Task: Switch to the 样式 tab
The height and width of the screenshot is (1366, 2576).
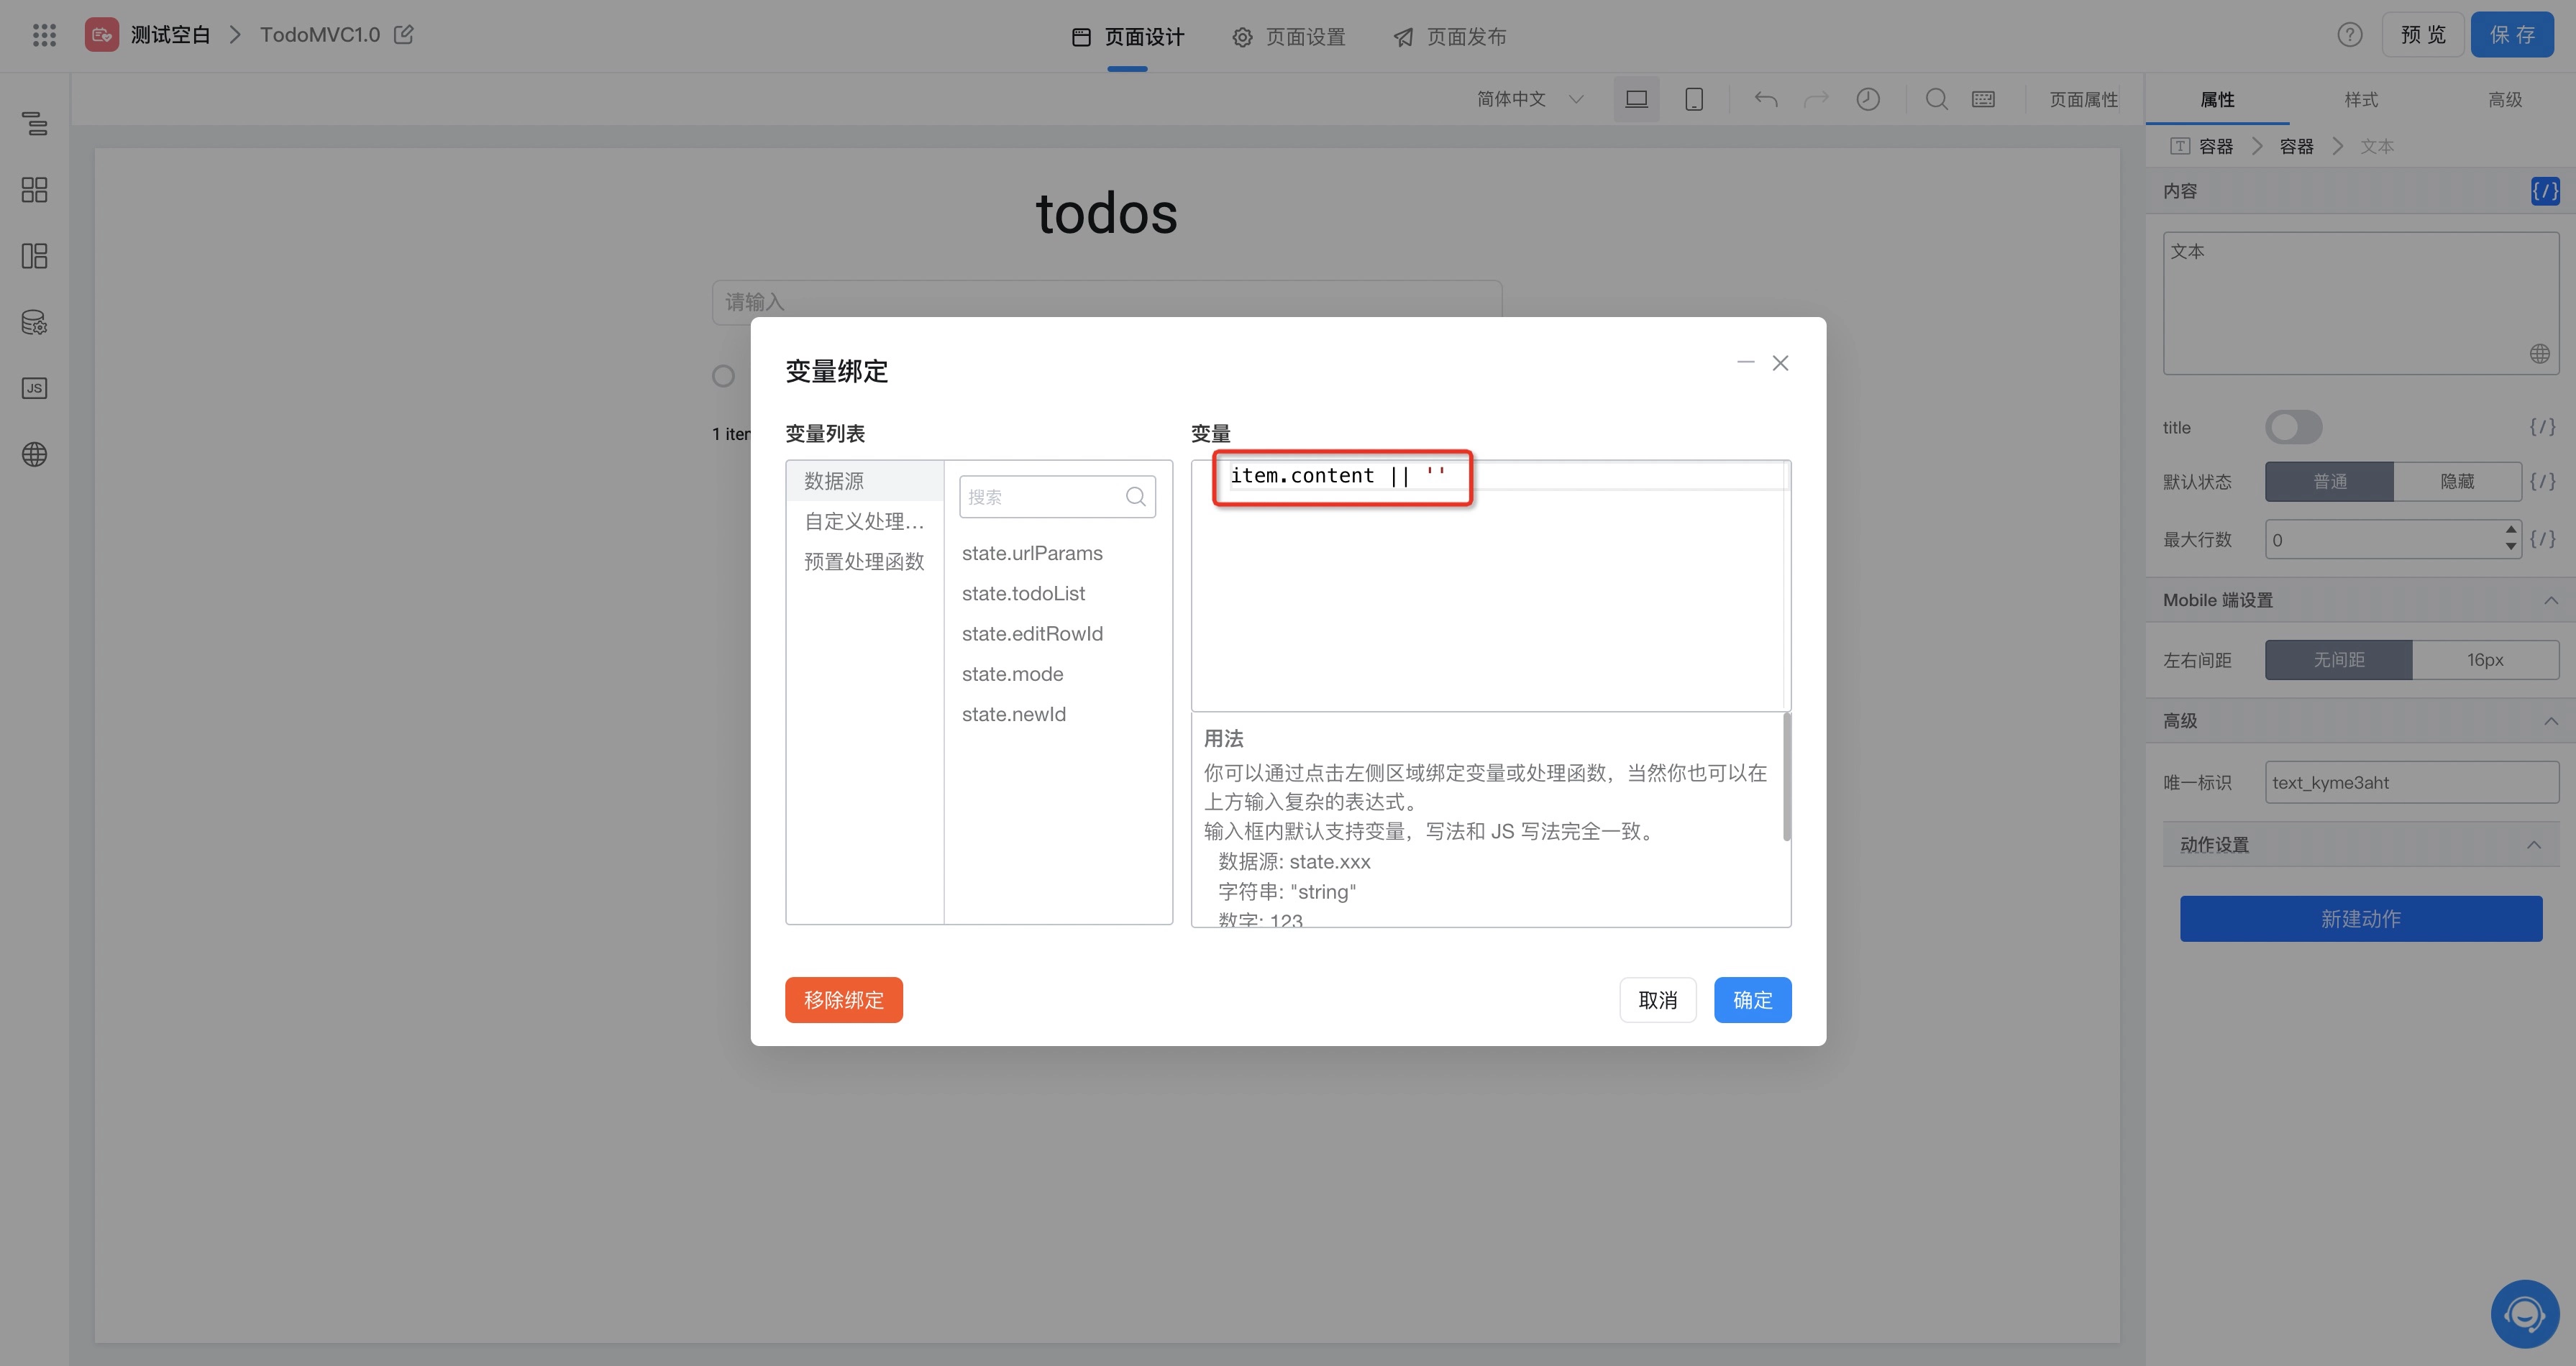Action: pyautogui.click(x=2361, y=99)
